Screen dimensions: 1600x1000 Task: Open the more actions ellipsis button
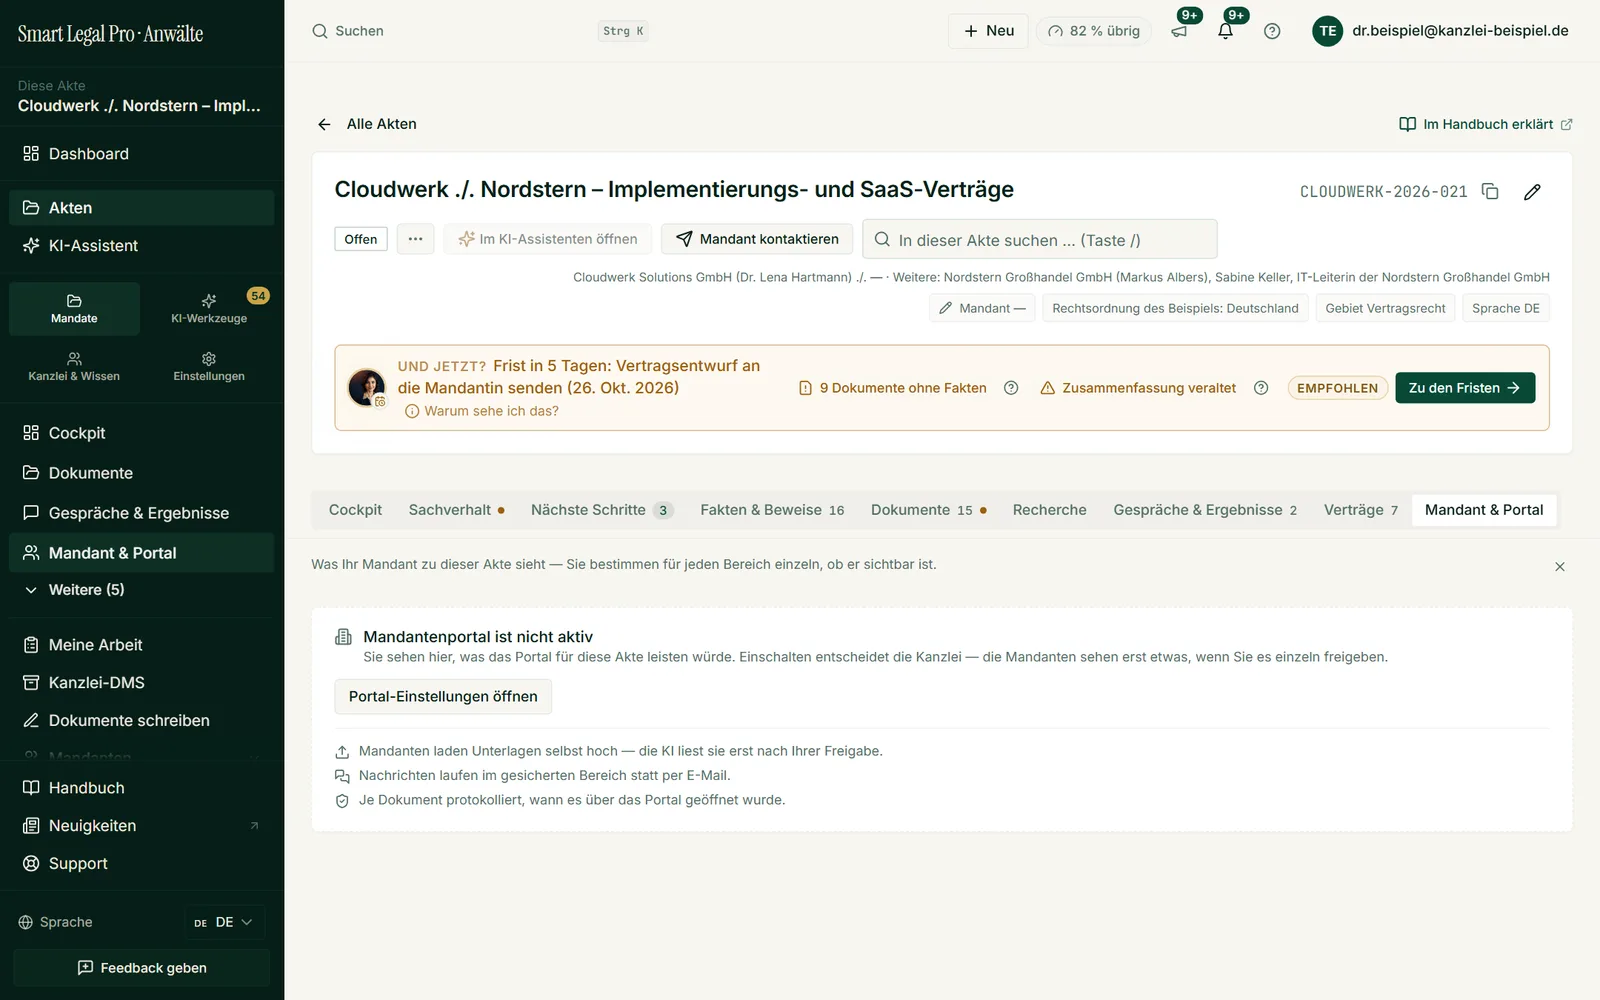[415, 239]
